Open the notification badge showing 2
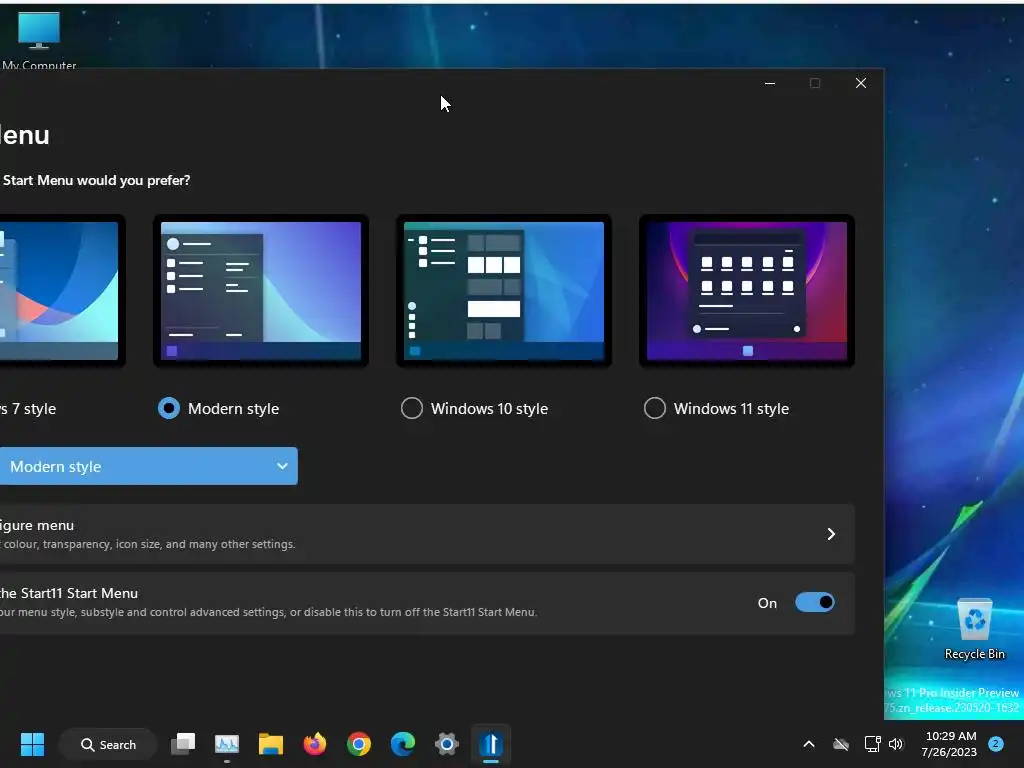The width and height of the screenshot is (1024, 768). coord(996,743)
